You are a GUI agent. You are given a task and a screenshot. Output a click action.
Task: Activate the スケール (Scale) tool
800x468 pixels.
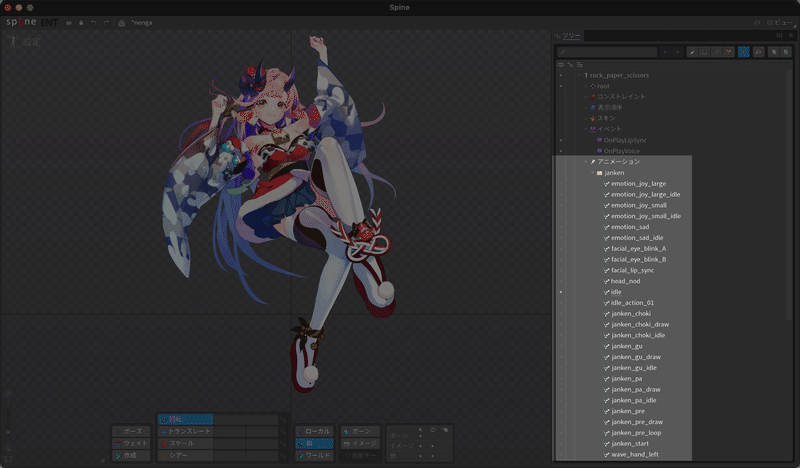pos(185,444)
